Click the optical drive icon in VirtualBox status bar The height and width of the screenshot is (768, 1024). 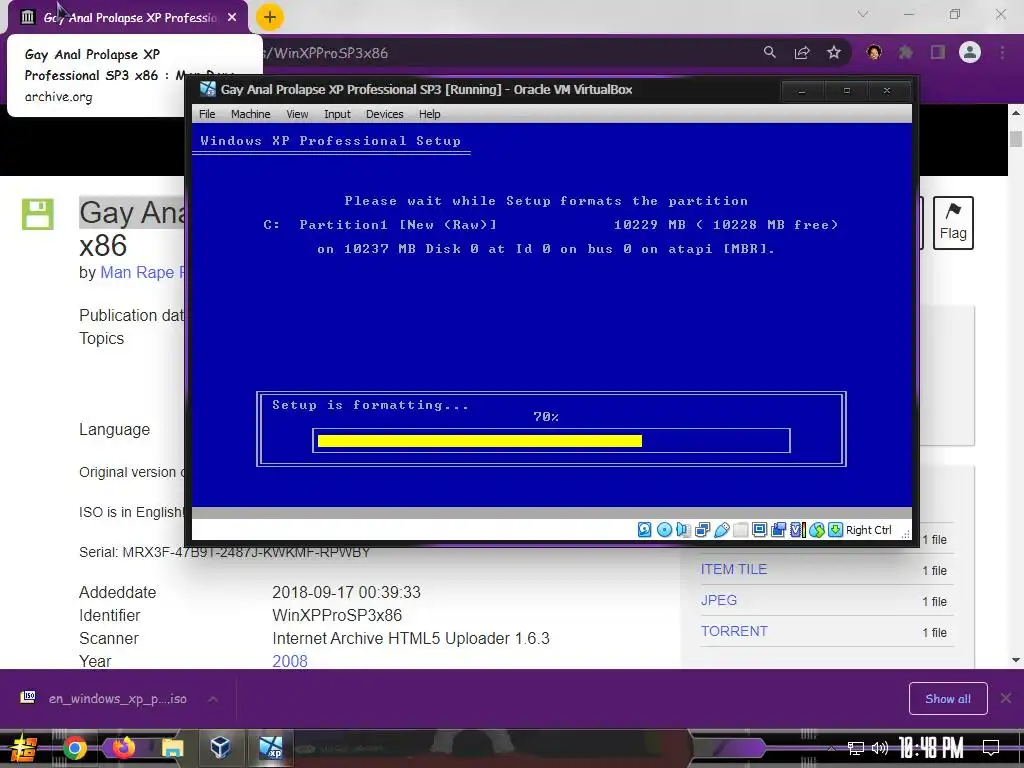[x=664, y=530]
